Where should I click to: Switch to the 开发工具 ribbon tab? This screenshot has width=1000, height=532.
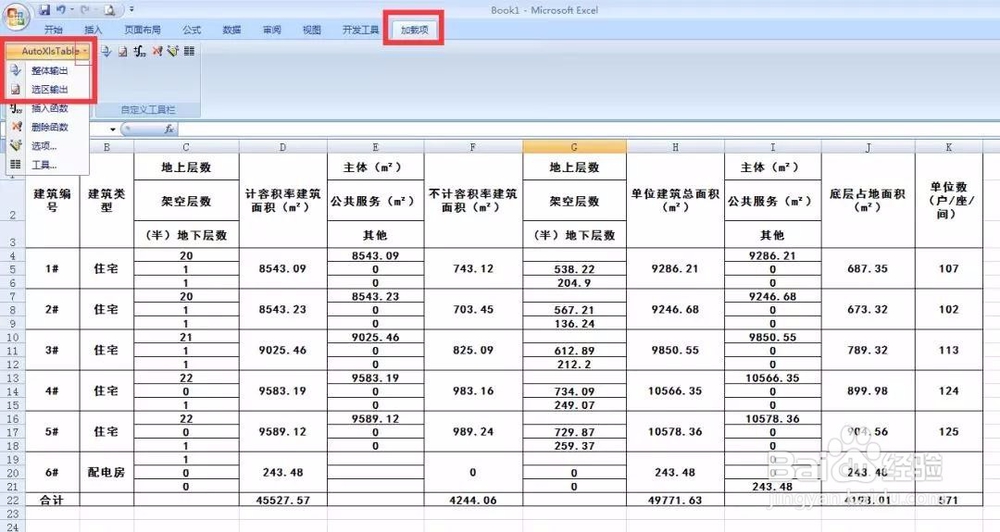(360, 29)
